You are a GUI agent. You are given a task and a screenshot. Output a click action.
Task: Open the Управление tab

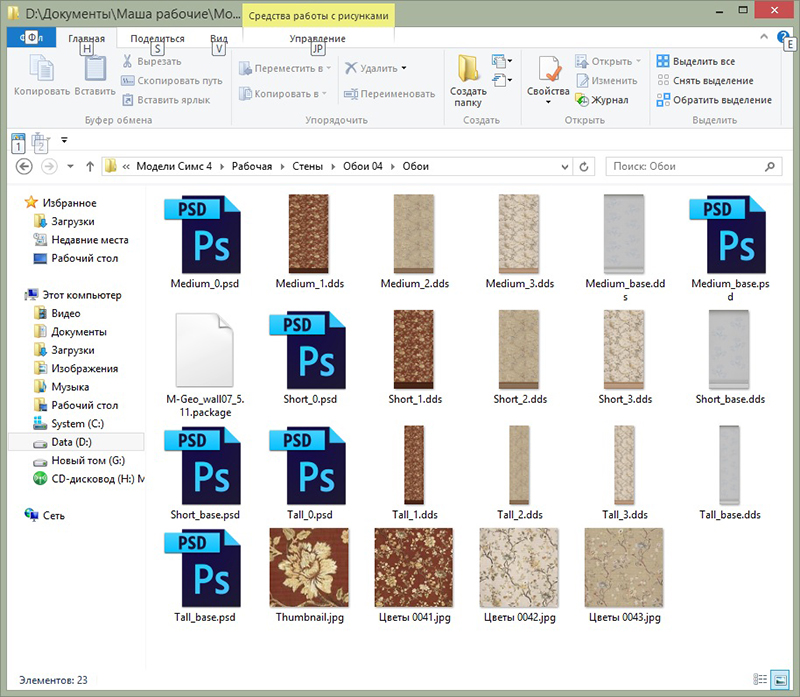[x=317, y=38]
